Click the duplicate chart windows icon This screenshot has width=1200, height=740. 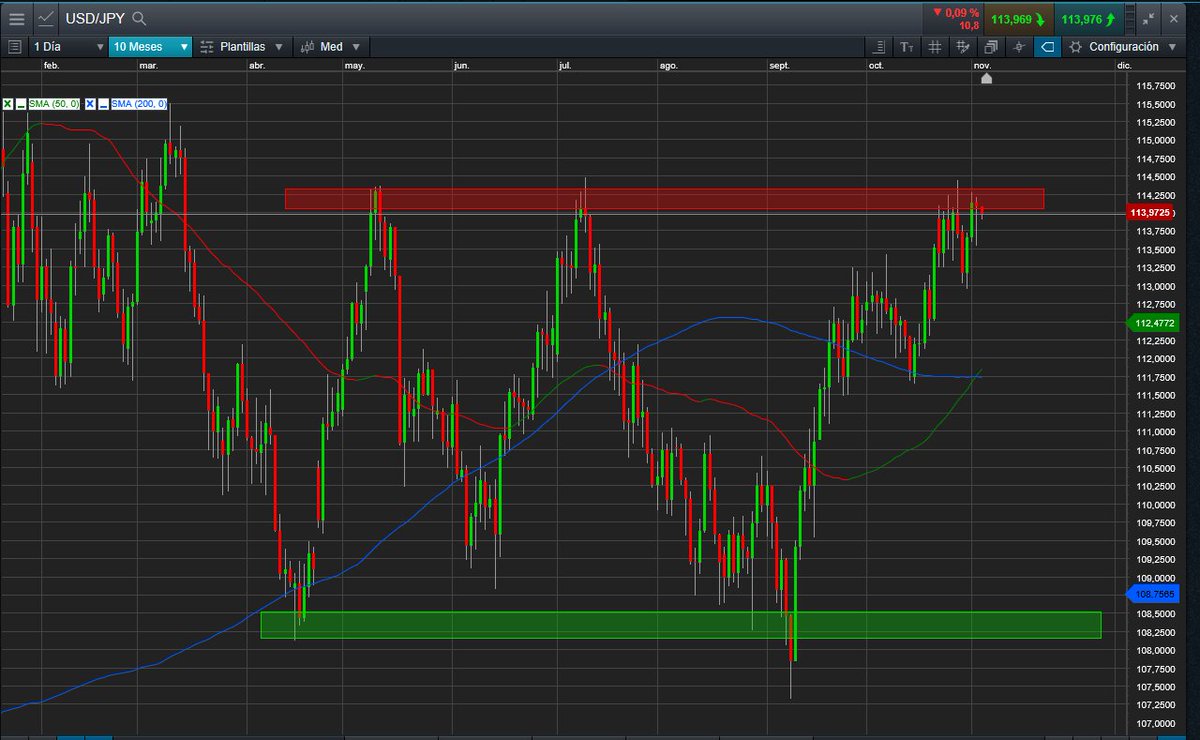pyautogui.click(x=991, y=46)
